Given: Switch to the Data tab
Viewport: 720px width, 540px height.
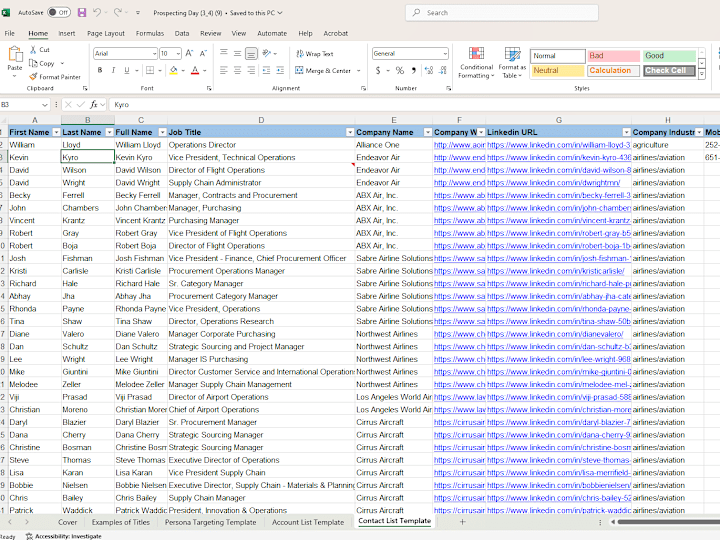Looking at the screenshot, I should [x=182, y=34].
